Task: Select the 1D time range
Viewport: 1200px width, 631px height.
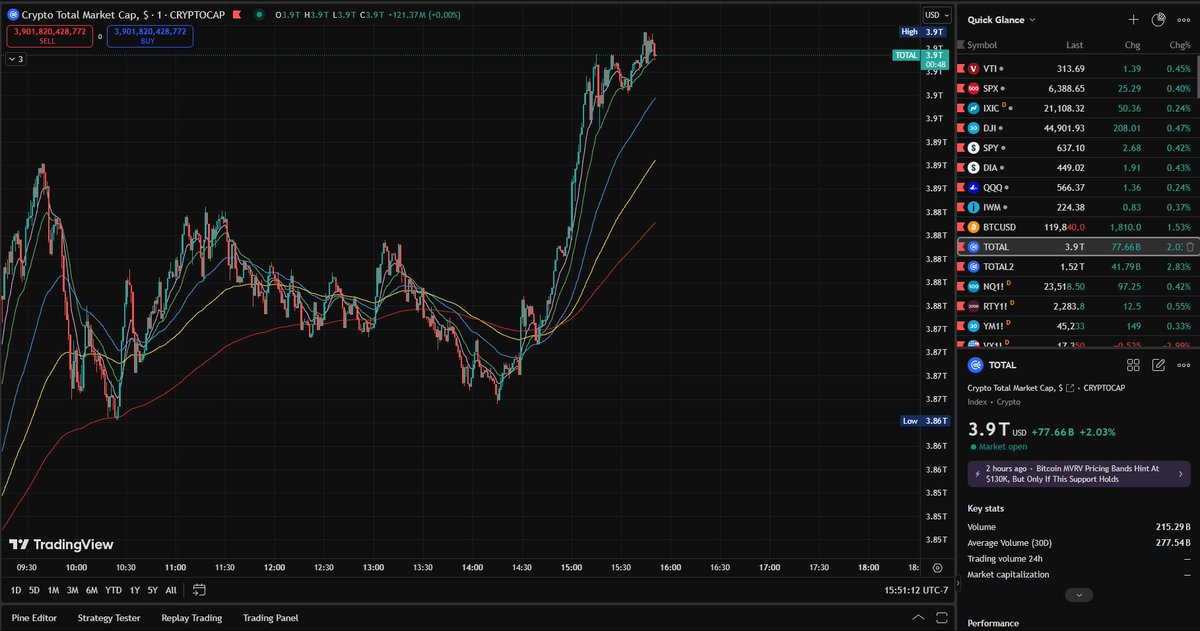Action: pos(17,590)
